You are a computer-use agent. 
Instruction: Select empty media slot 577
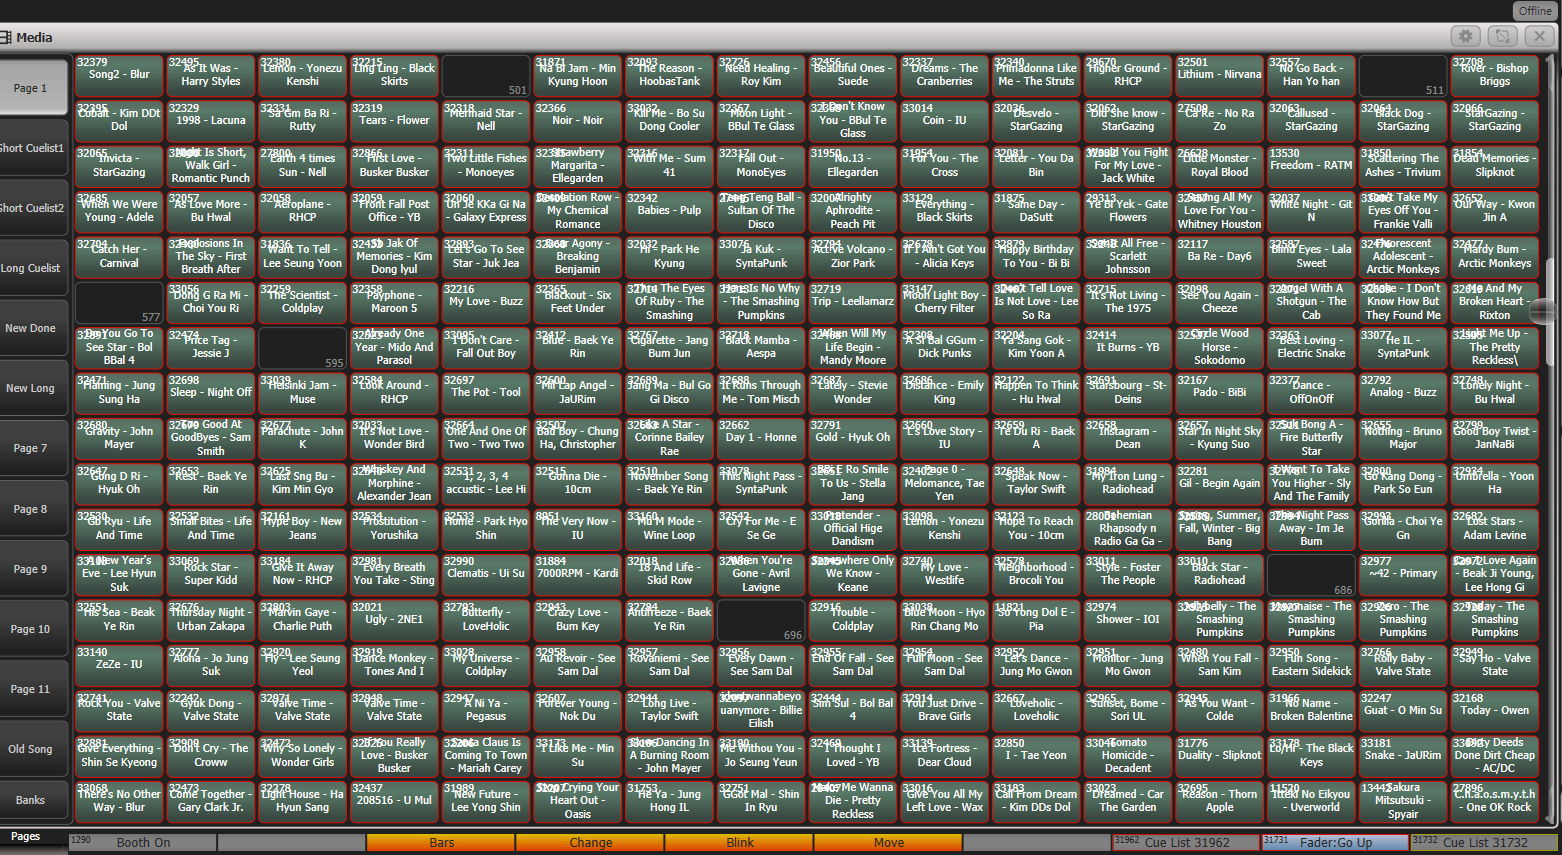click(x=119, y=303)
